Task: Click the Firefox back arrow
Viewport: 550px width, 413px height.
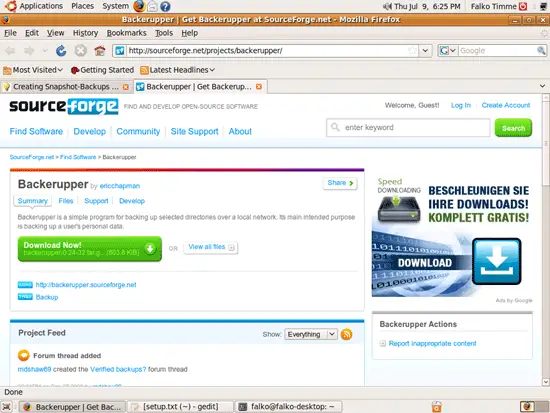Action: (x=10, y=51)
